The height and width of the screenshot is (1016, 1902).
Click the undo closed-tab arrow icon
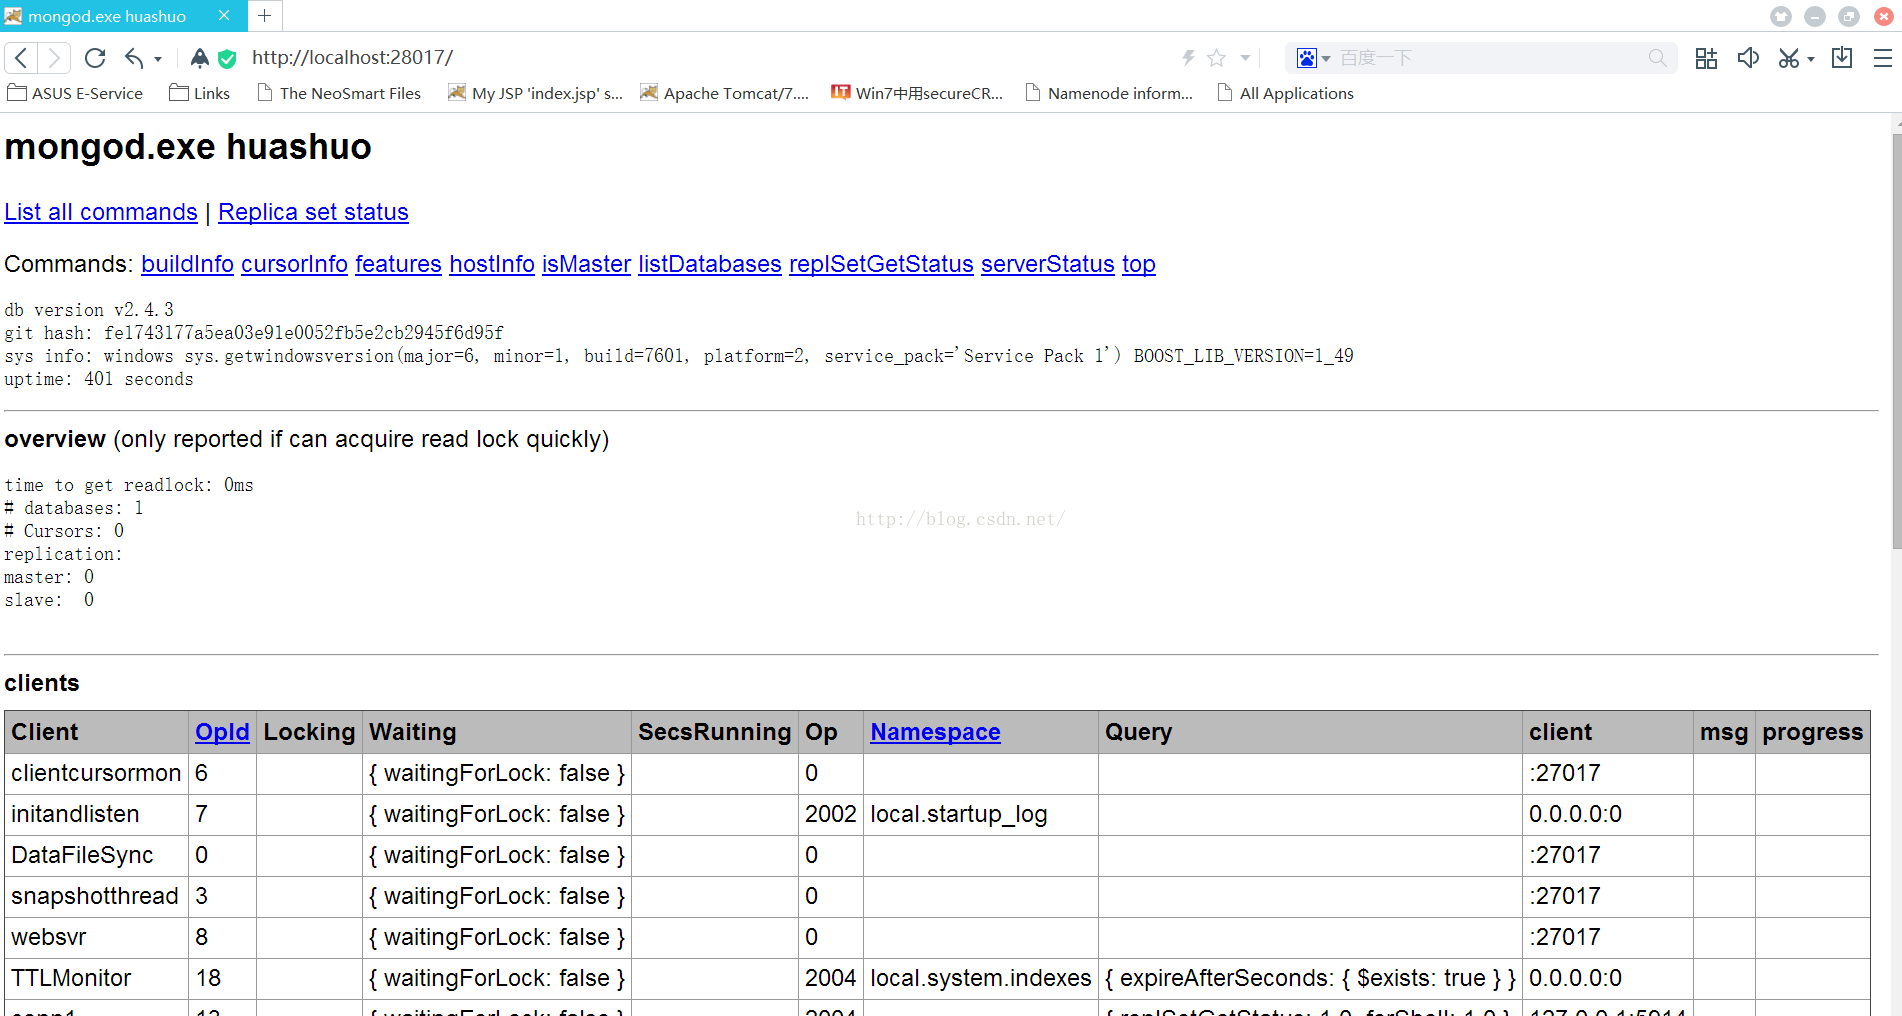coord(134,58)
